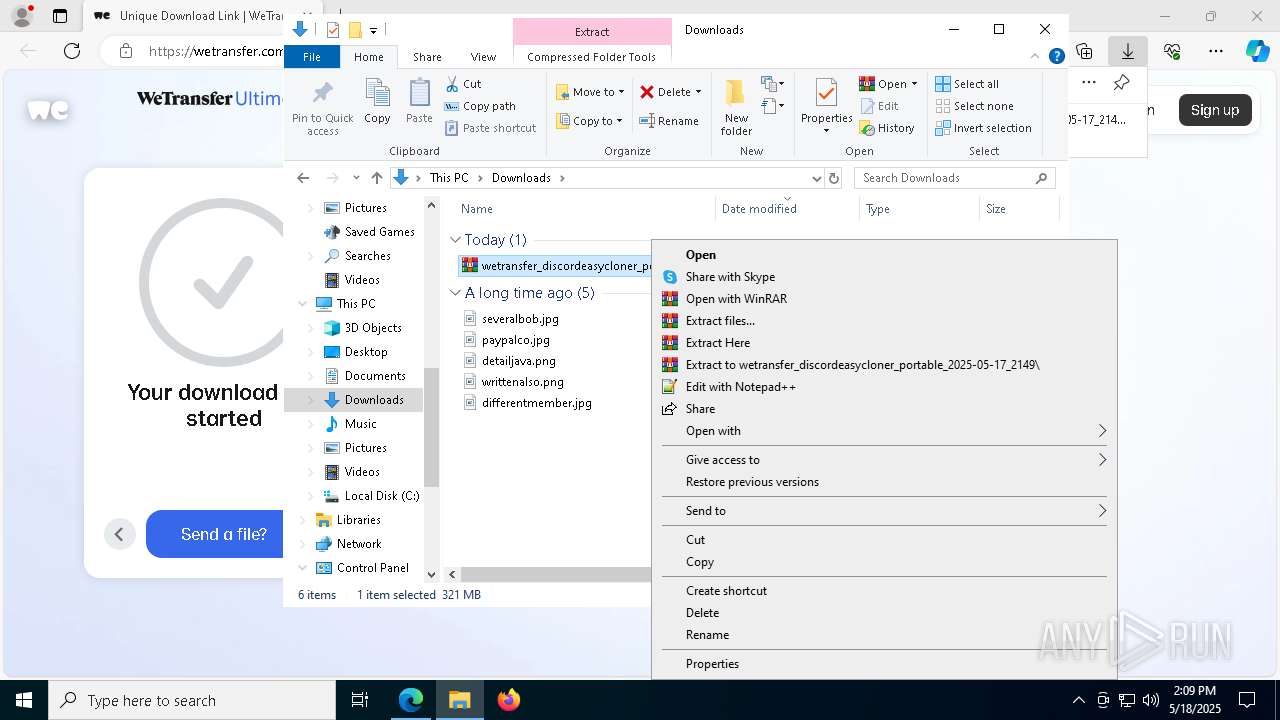Select Extract files... in context menu
Image resolution: width=1280 pixels, height=720 pixels.
(x=884, y=321)
